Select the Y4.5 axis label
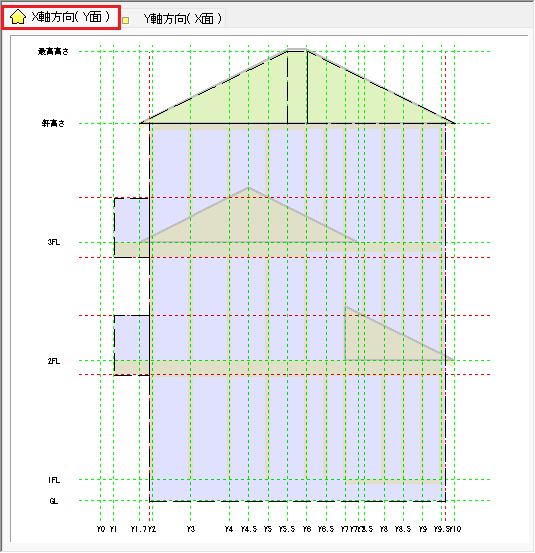The width and height of the screenshot is (535, 553). 249,529
